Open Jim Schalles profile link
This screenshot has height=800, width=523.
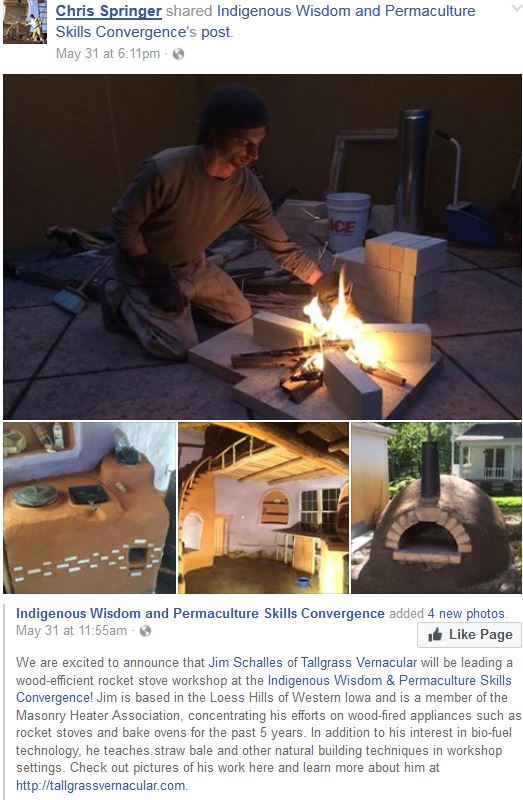point(245,662)
